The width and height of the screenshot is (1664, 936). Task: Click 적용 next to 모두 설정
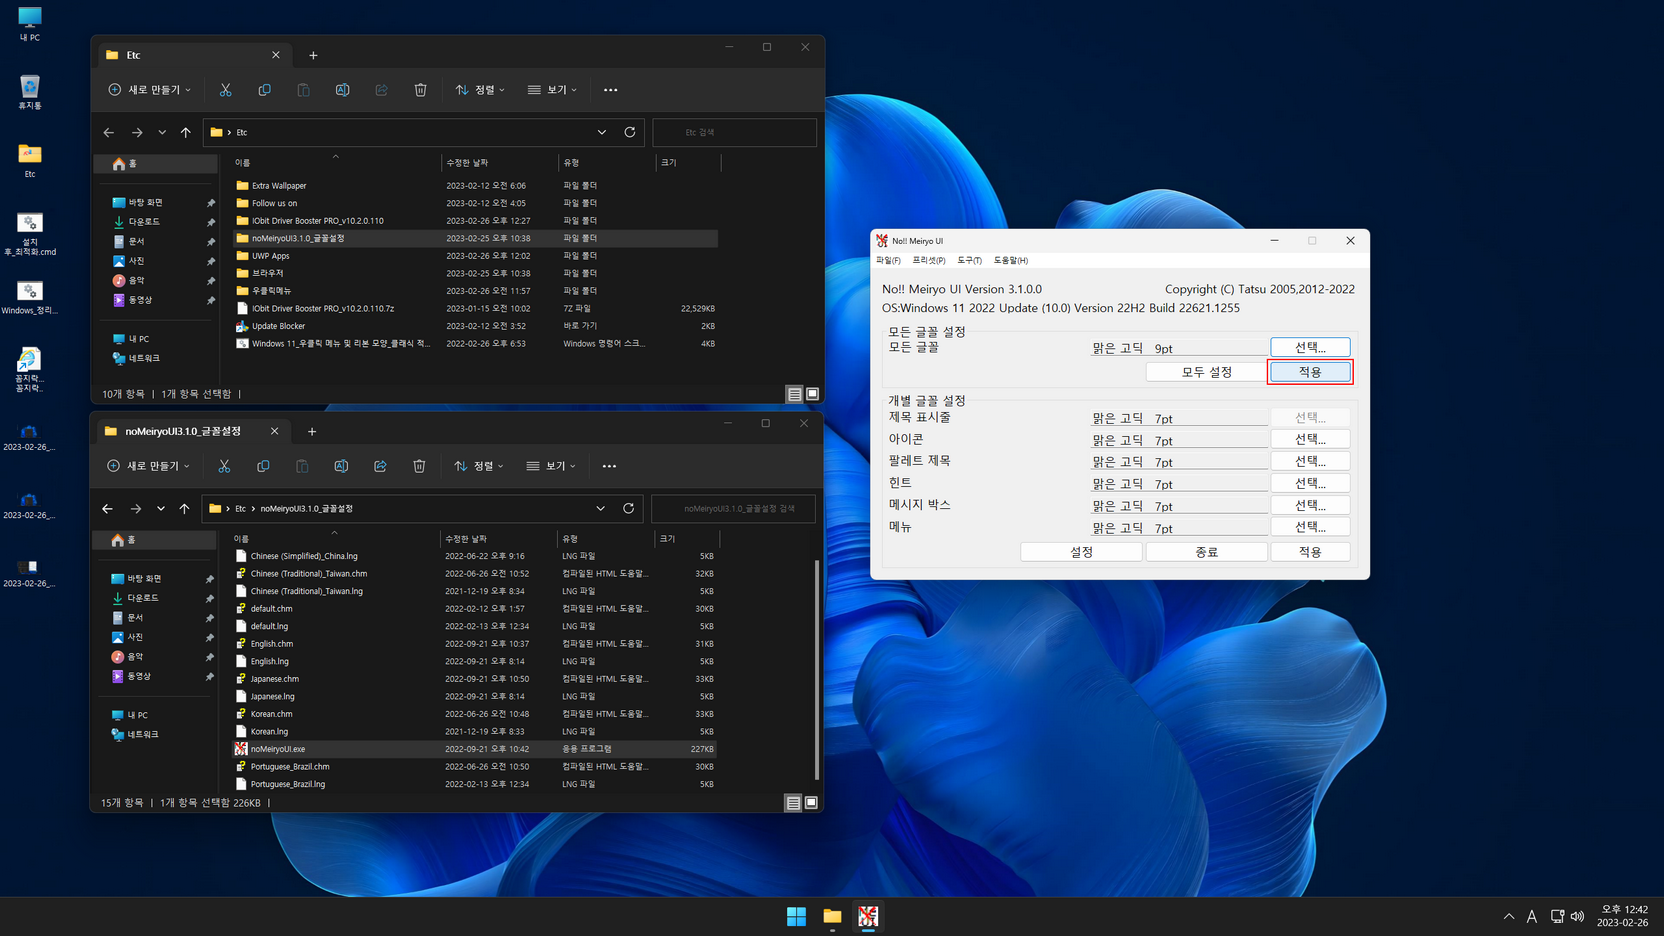[x=1310, y=372]
